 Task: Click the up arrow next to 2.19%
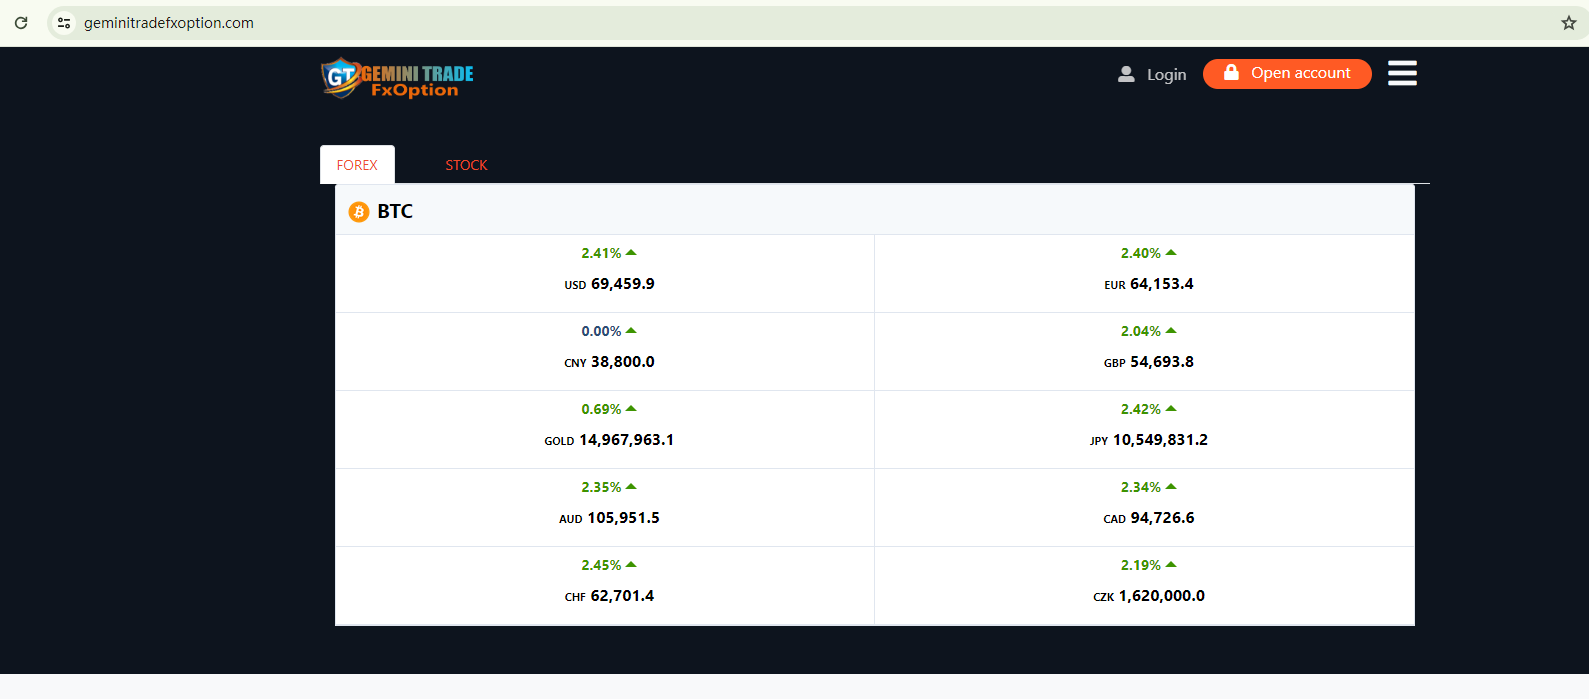point(1171,565)
